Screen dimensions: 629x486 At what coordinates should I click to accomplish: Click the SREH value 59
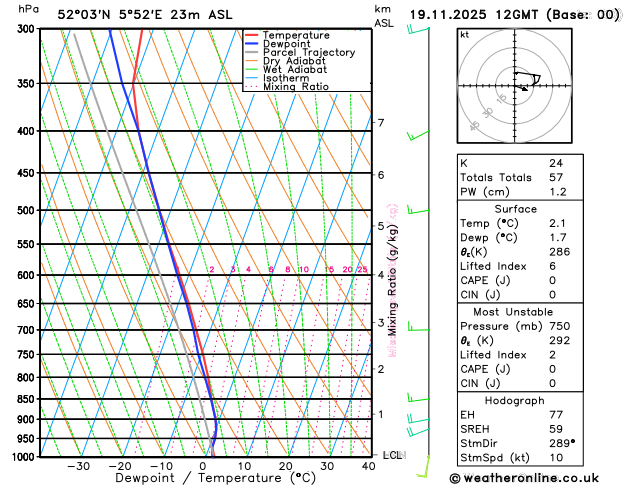[x=556, y=429]
